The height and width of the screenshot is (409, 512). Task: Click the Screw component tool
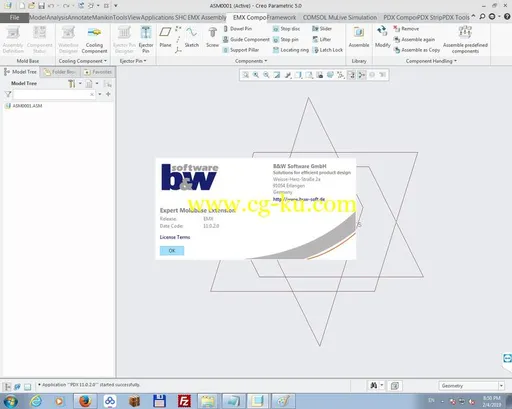(212, 36)
